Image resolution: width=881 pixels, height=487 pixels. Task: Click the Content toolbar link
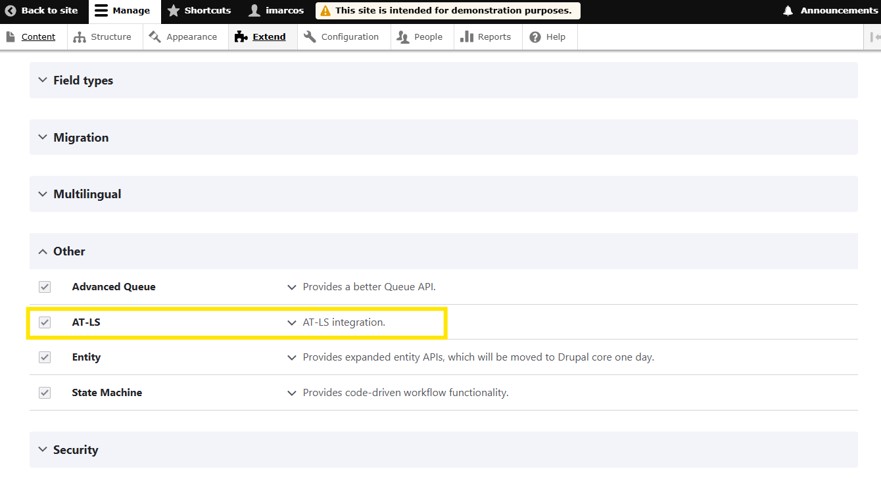pos(30,37)
